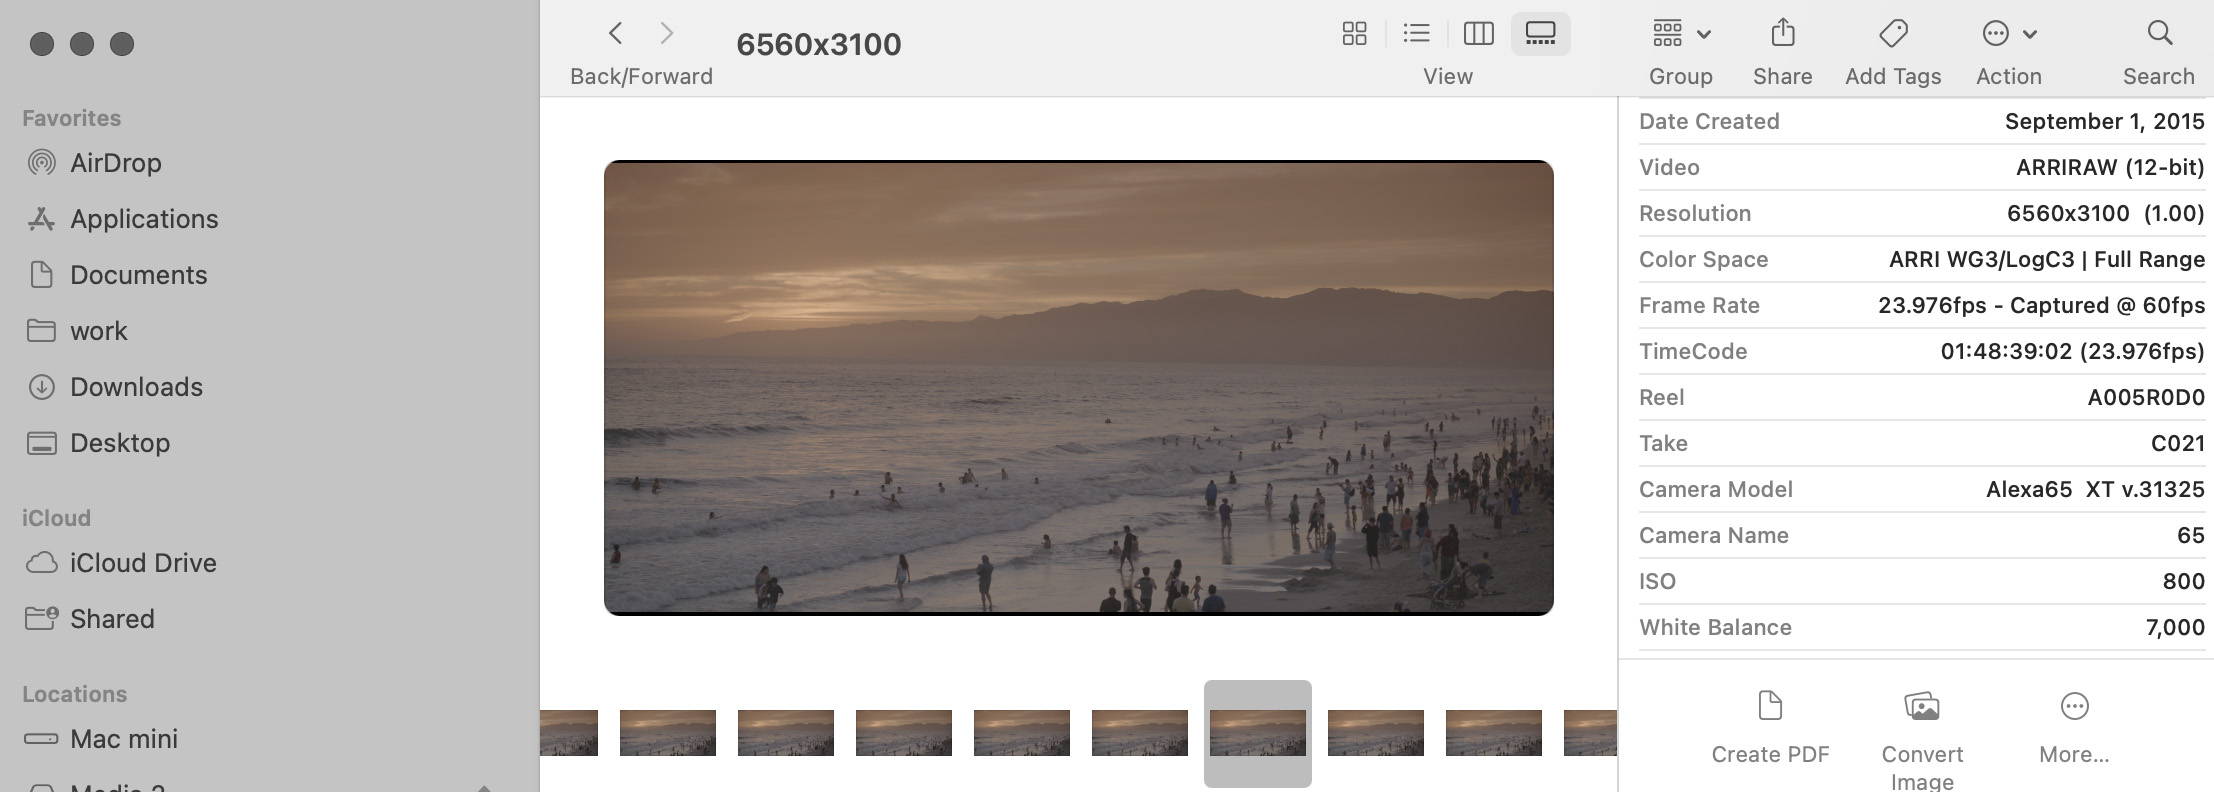2214x792 pixels.
Task: Open the Share menu
Action: click(1782, 34)
